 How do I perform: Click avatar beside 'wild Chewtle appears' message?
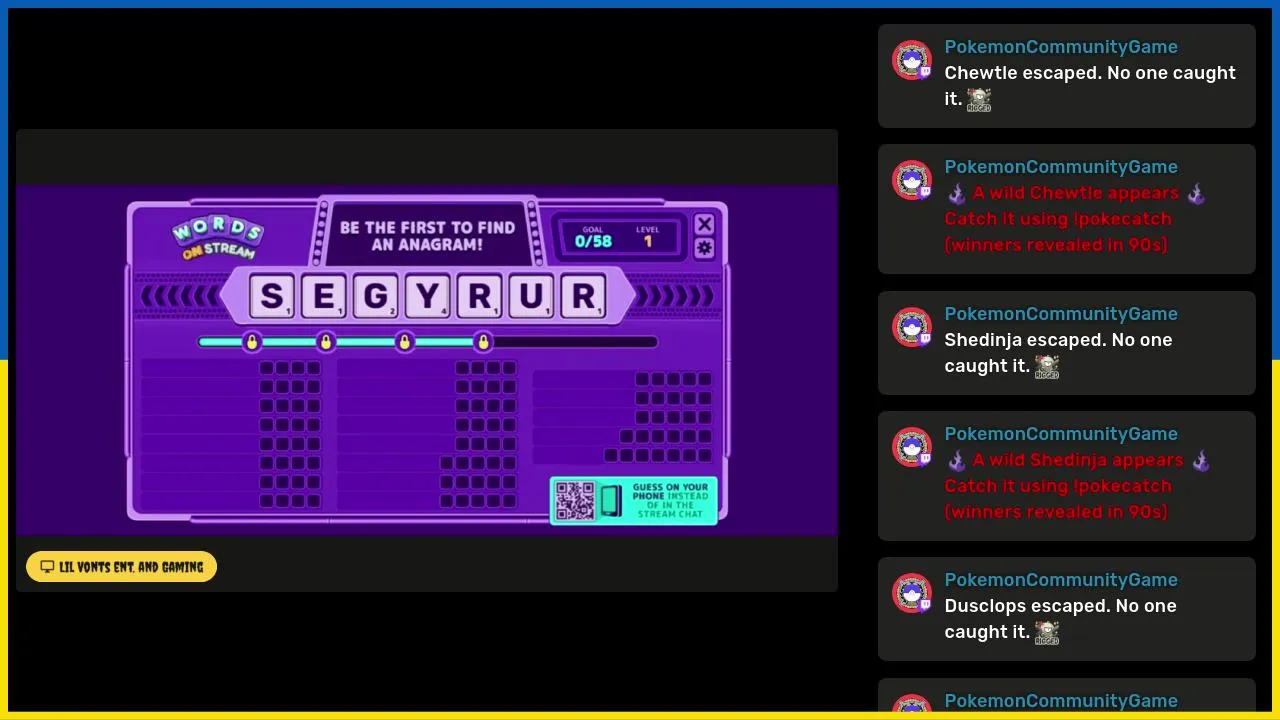click(912, 181)
